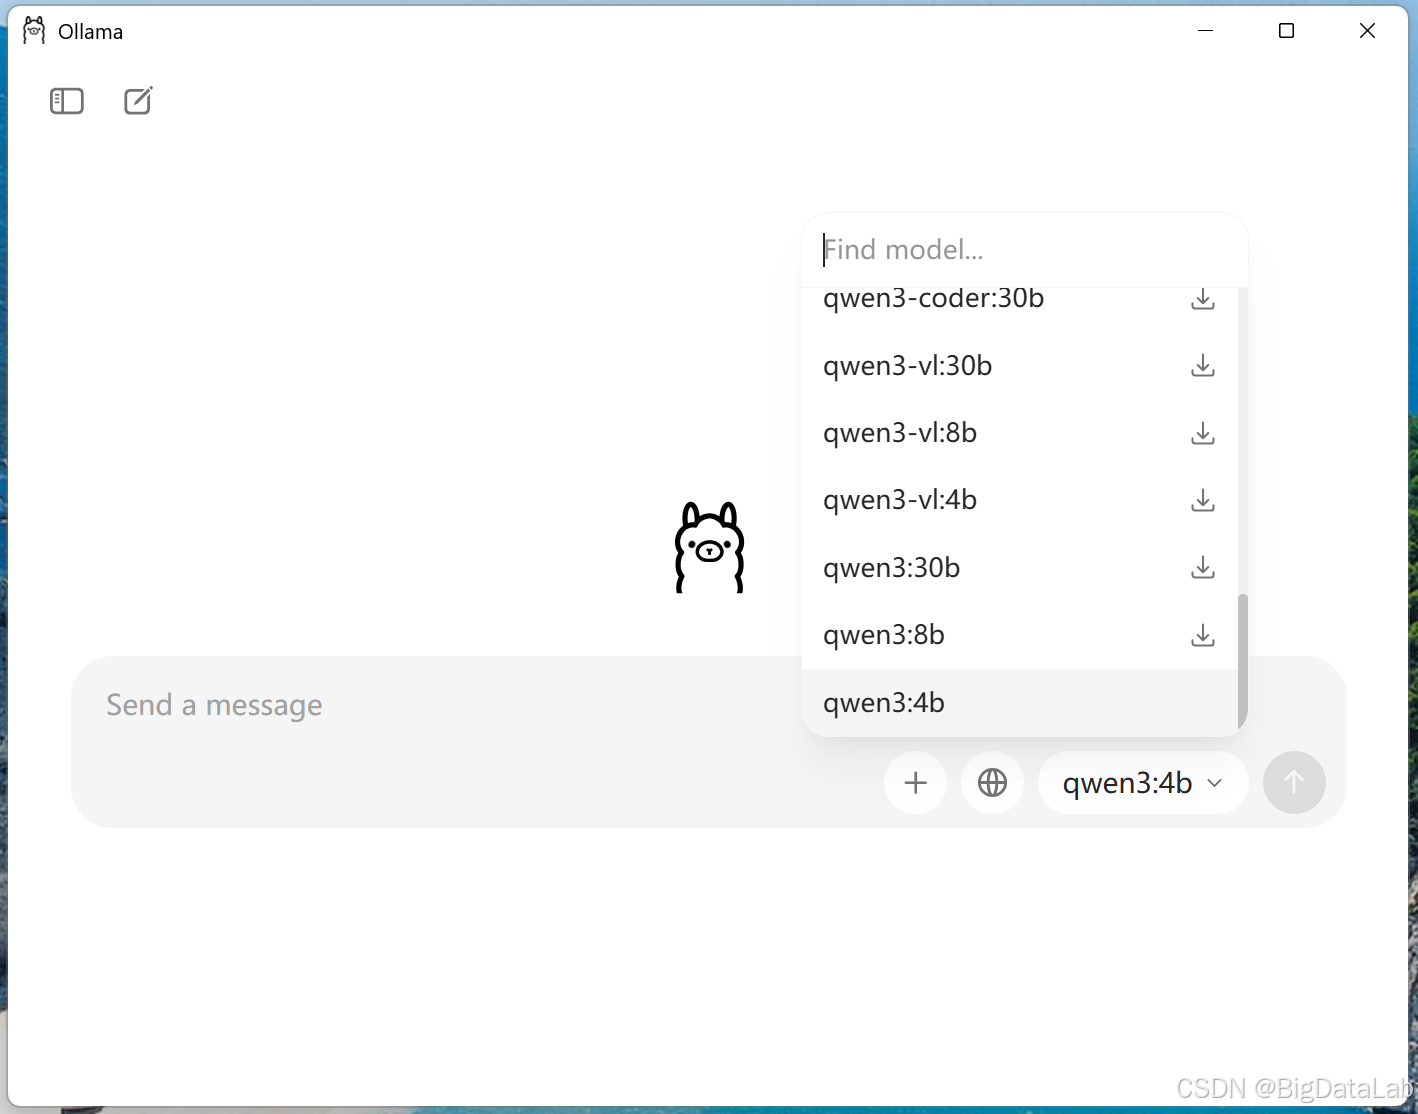This screenshot has height=1114, width=1418.
Task: Toggle web search globe icon
Action: (x=992, y=782)
